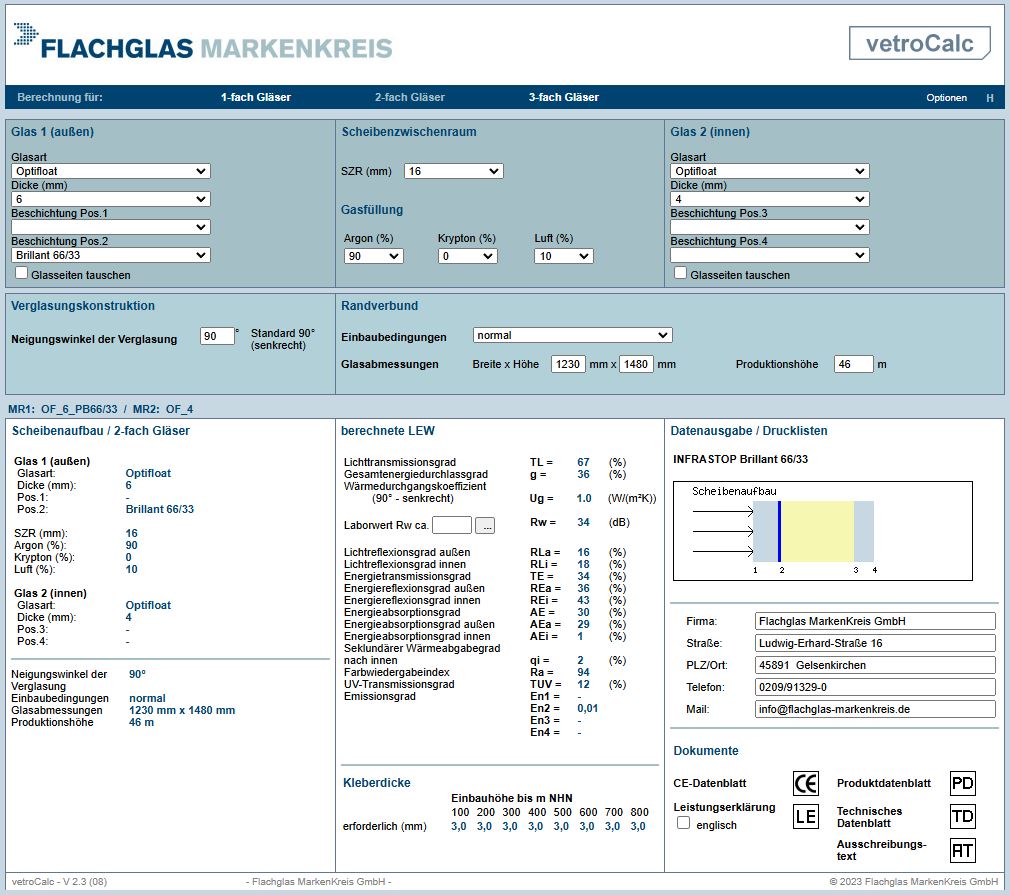Click the 'Standard 90° (senkrecht)' label

(x=283, y=339)
